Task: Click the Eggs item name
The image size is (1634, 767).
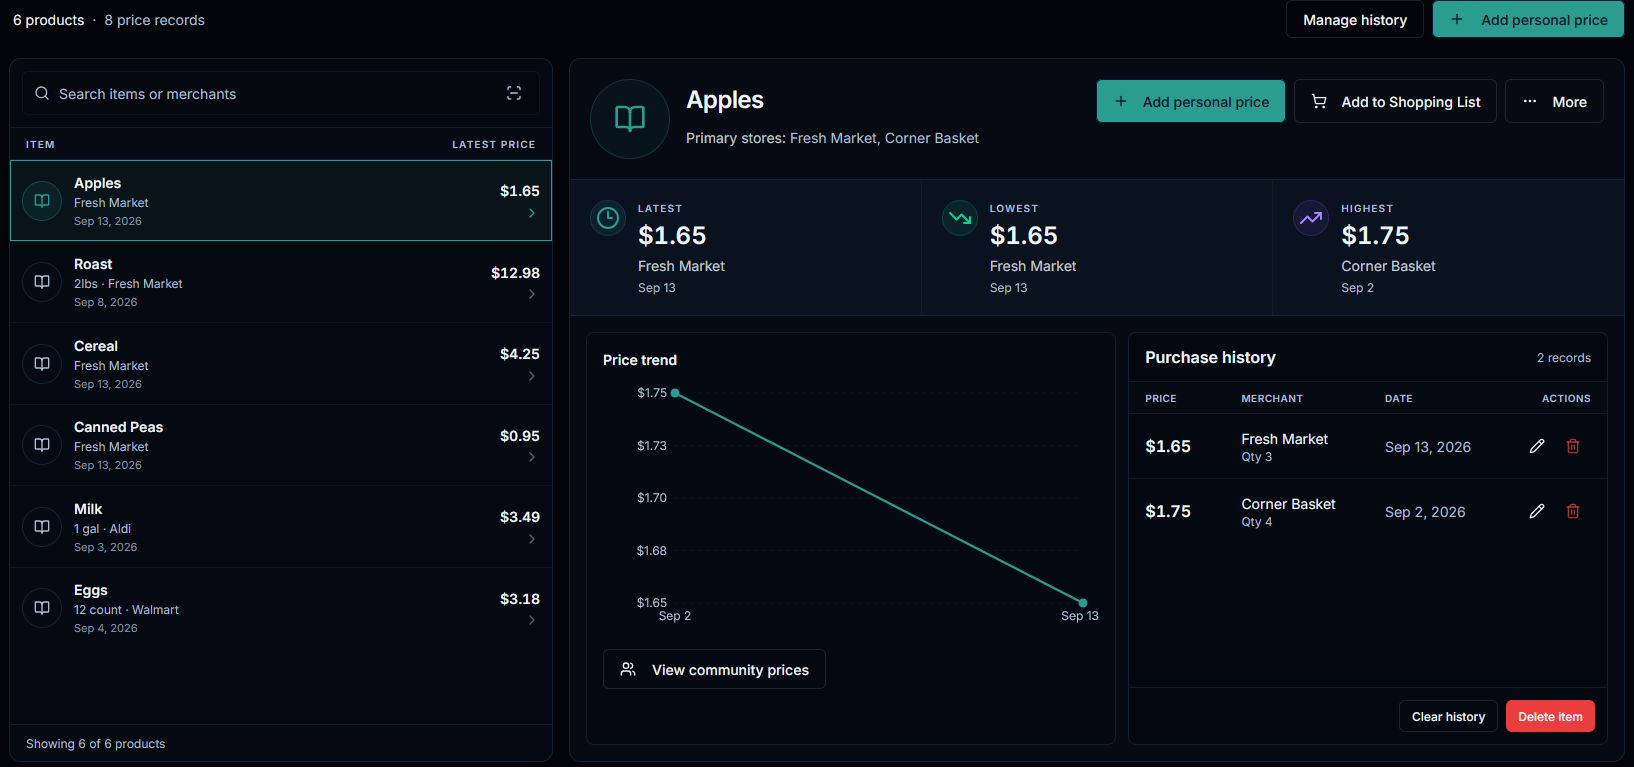Action: point(91,590)
